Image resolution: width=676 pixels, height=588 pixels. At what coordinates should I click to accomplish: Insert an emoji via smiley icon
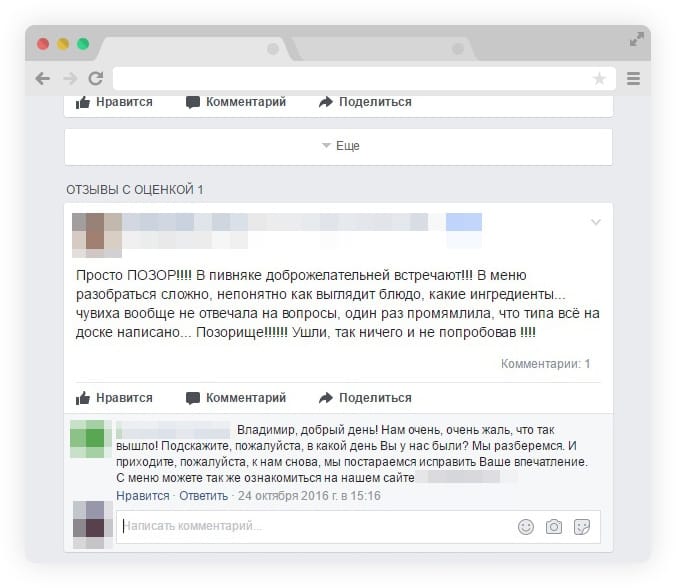tap(526, 527)
